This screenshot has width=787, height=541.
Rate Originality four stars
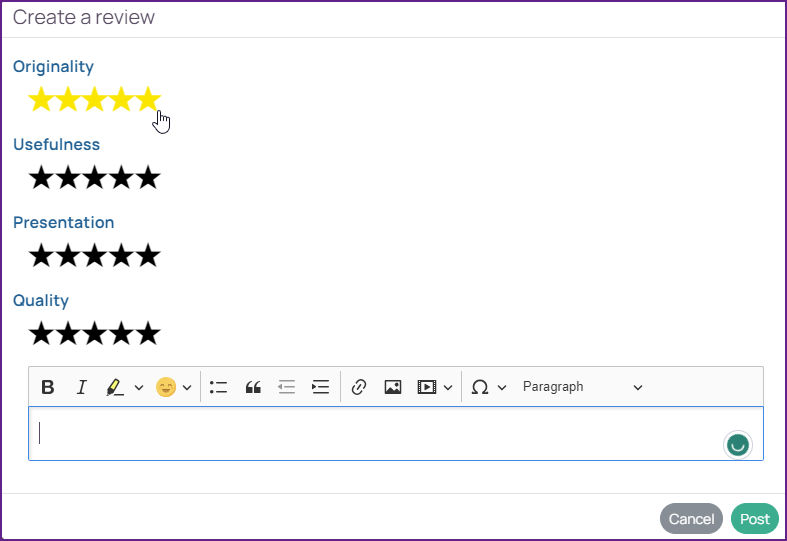[121, 99]
